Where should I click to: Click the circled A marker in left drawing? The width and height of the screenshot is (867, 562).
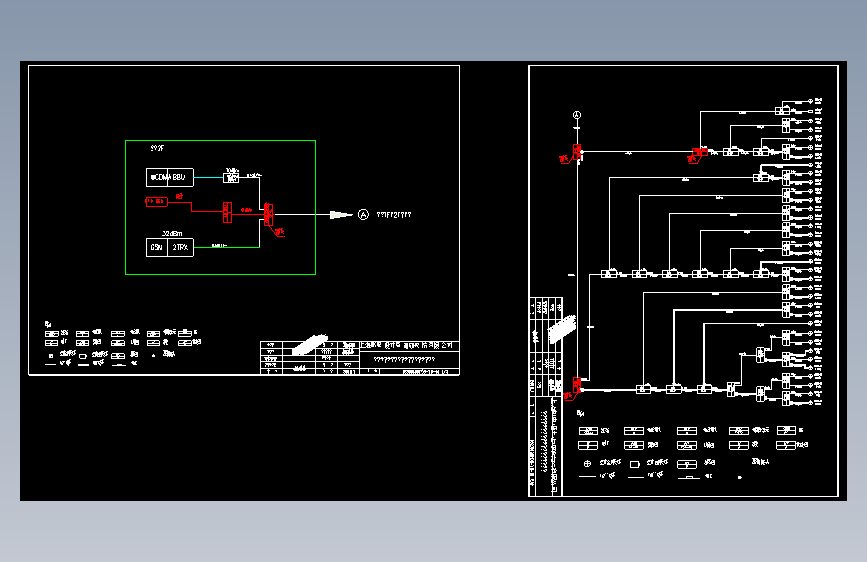tap(363, 215)
